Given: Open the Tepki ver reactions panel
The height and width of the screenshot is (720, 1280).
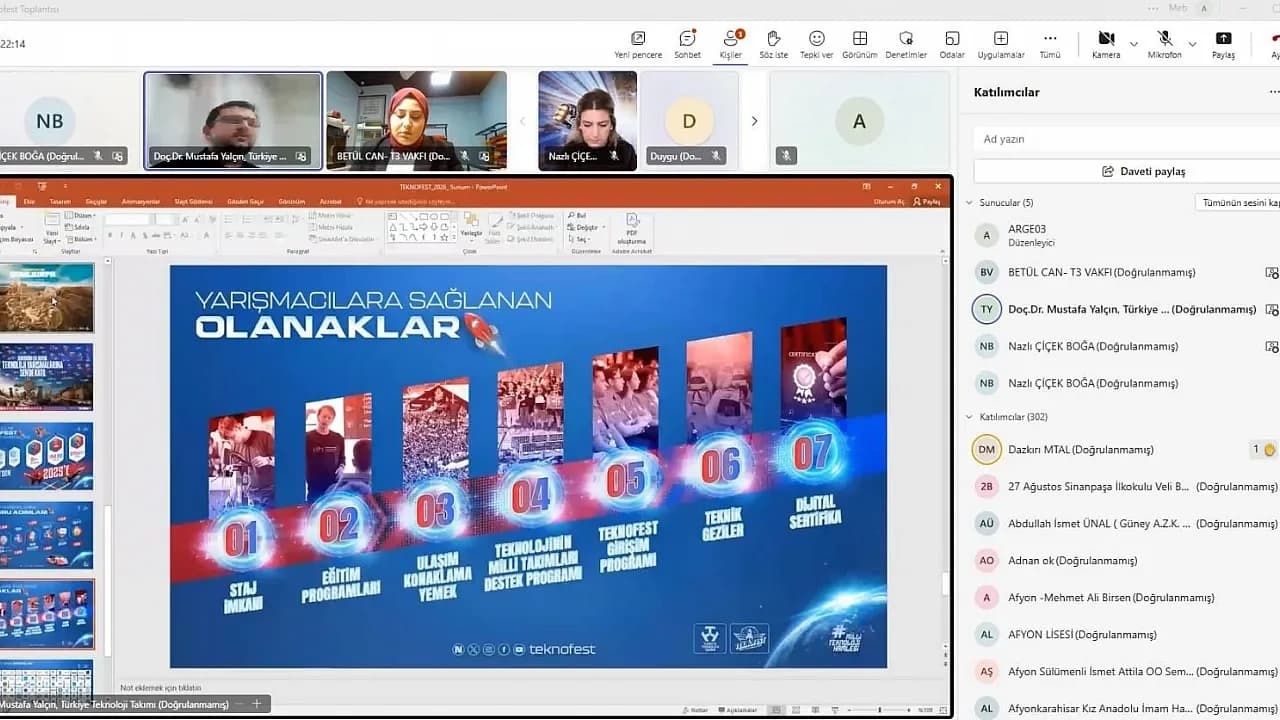Looking at the screenshot, I should 816,40.
